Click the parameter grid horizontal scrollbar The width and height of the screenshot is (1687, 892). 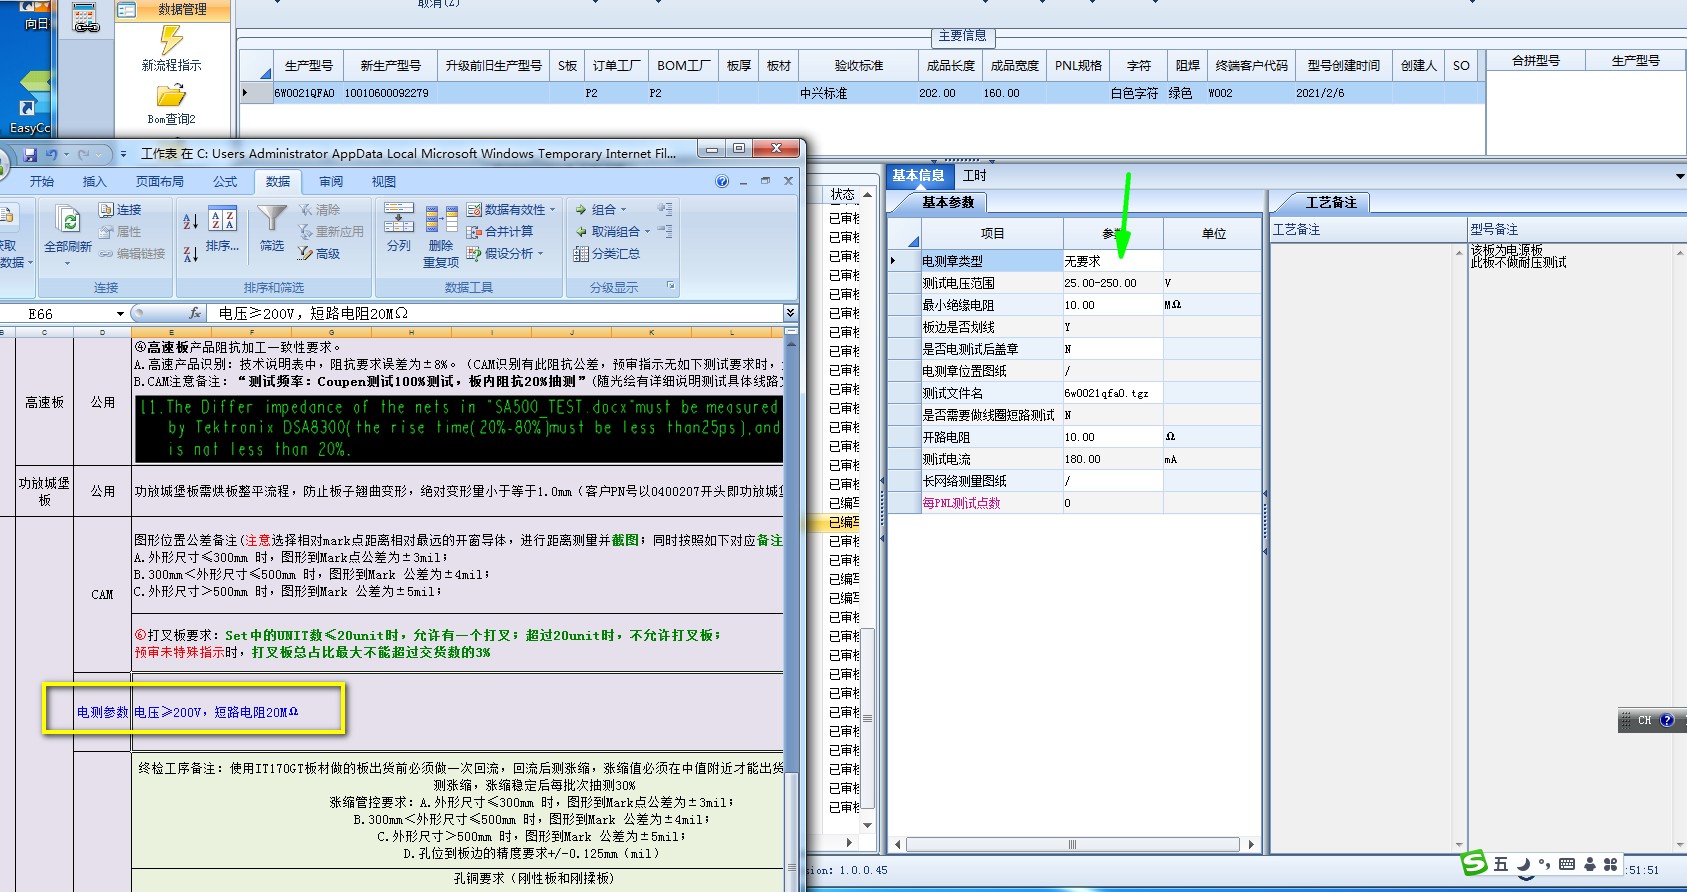(1072, 845)
